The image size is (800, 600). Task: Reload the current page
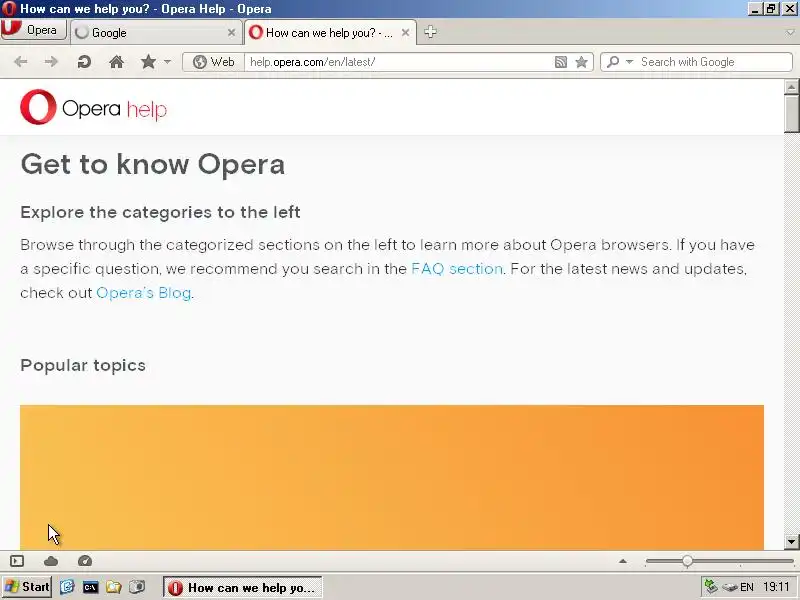84,62
